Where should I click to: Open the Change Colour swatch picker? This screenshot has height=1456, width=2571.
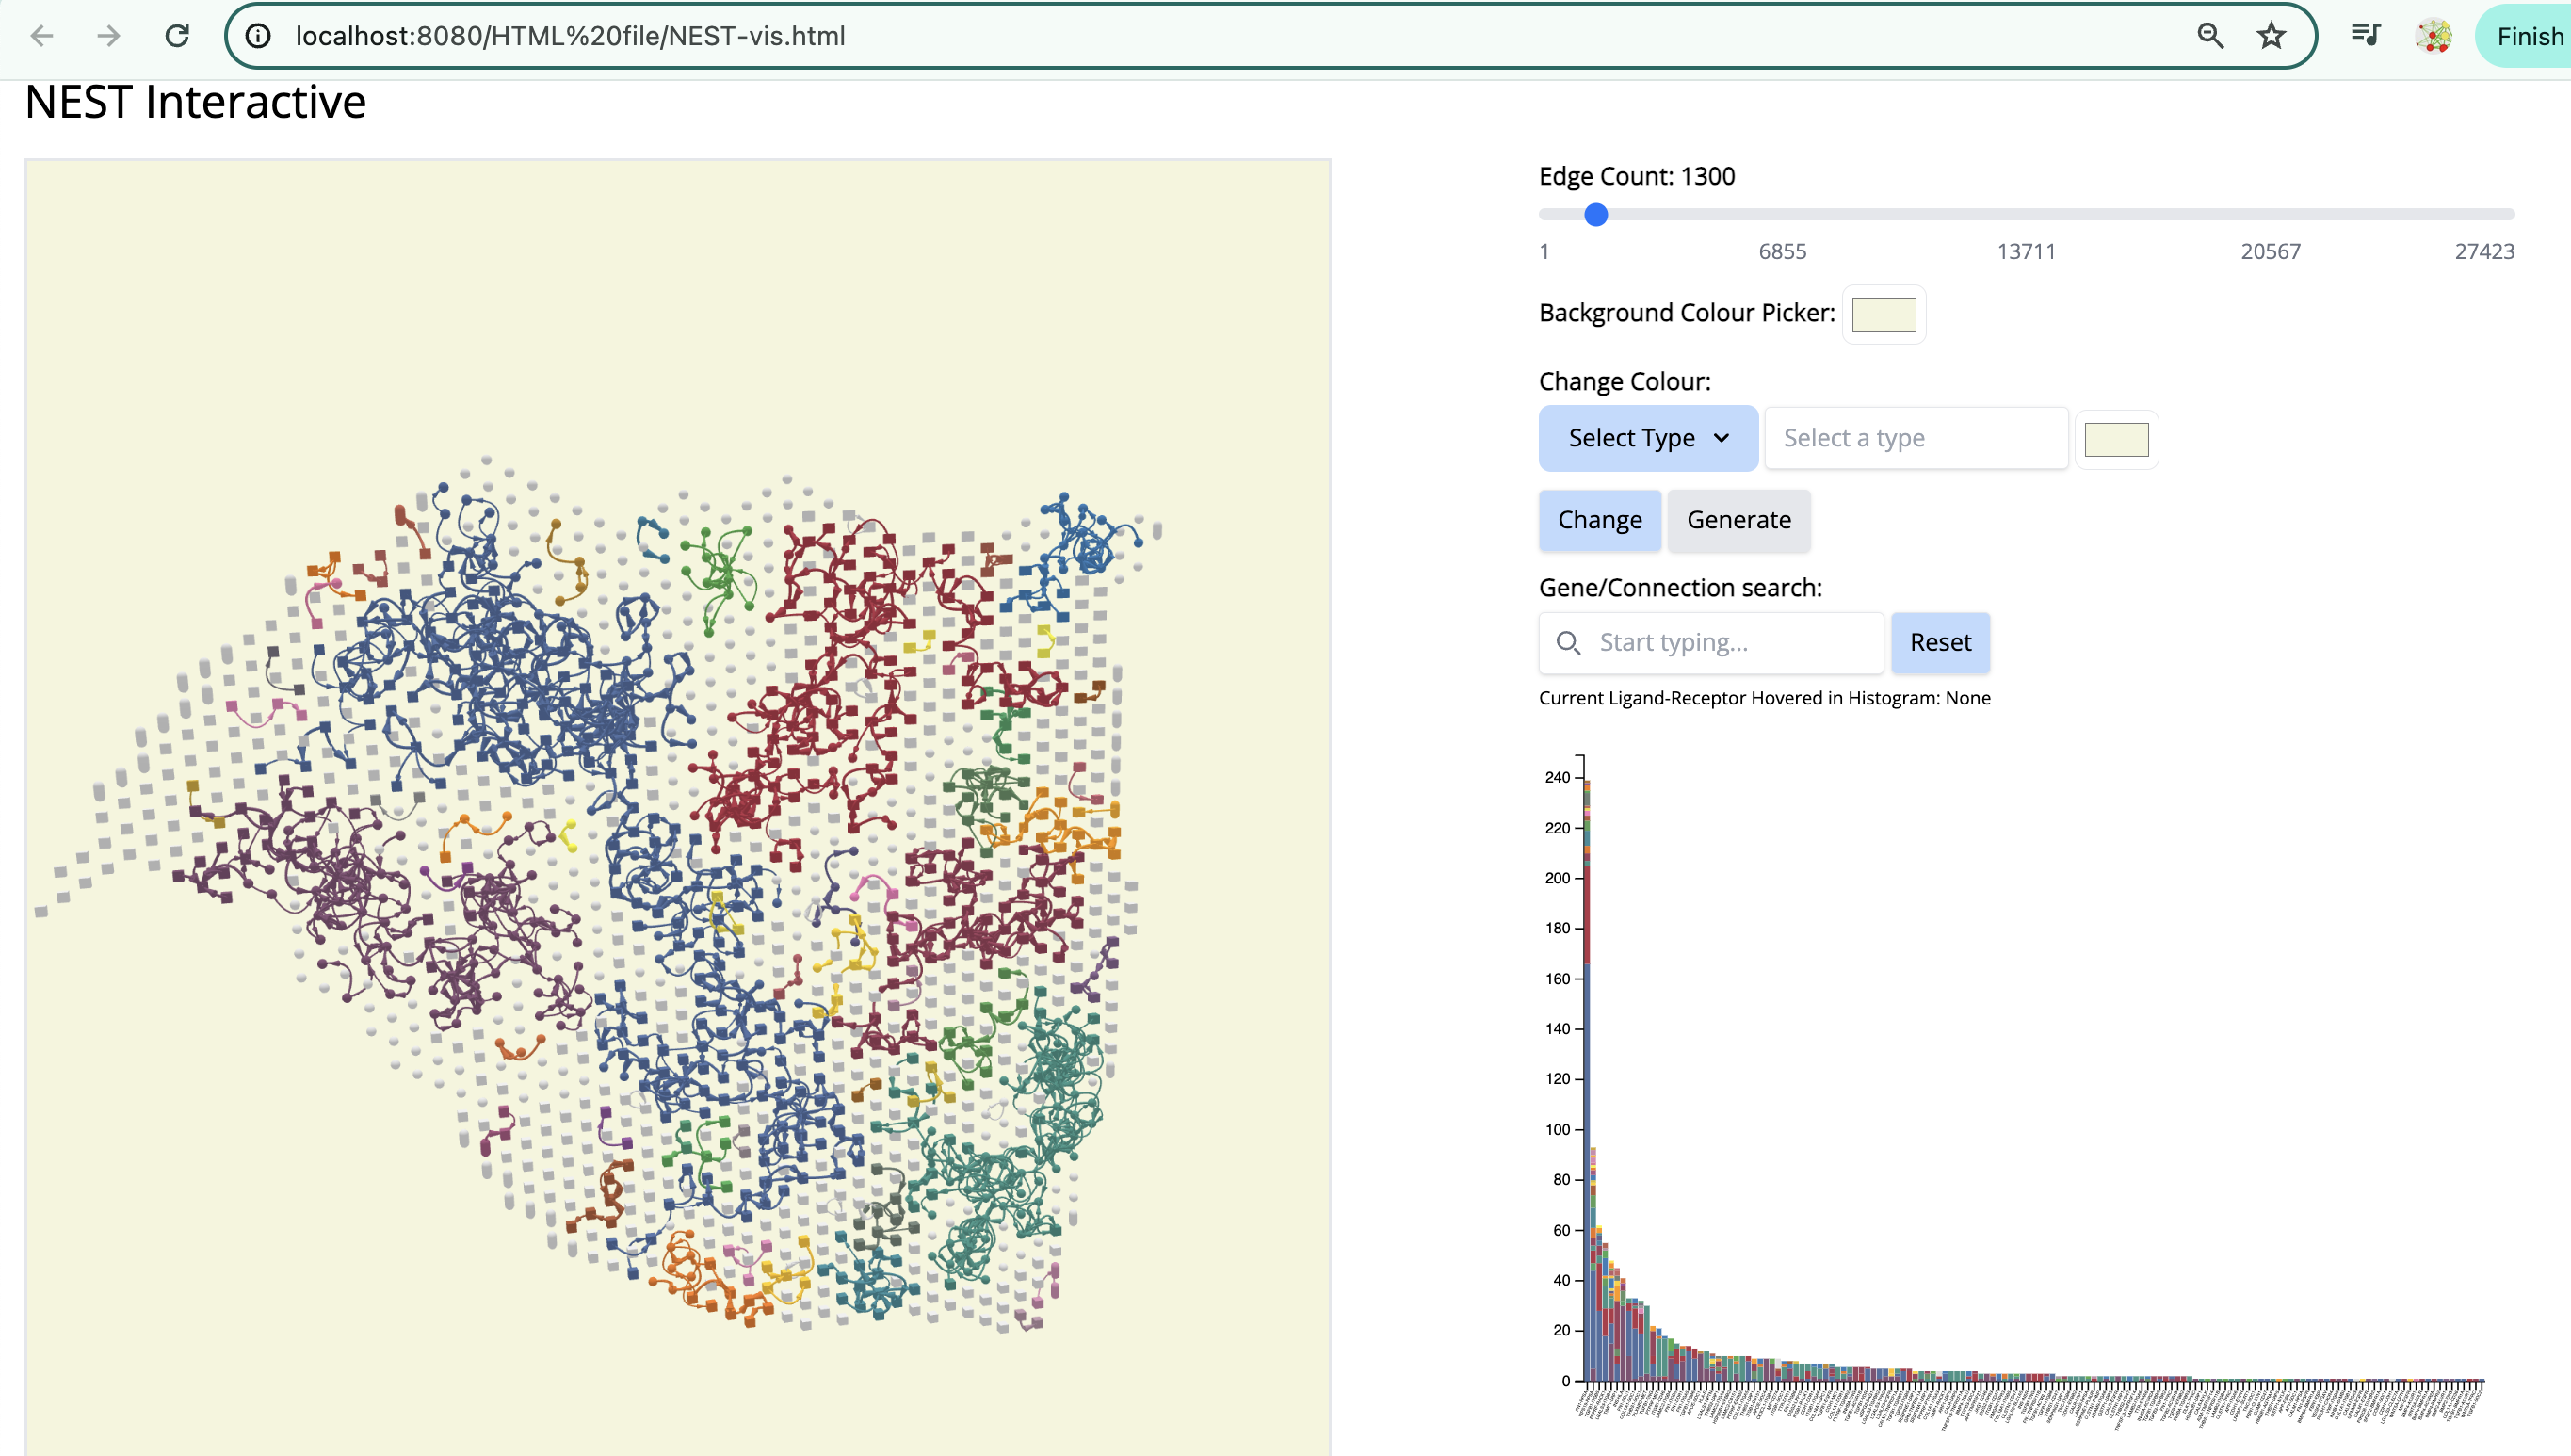tap(2116, 439)
